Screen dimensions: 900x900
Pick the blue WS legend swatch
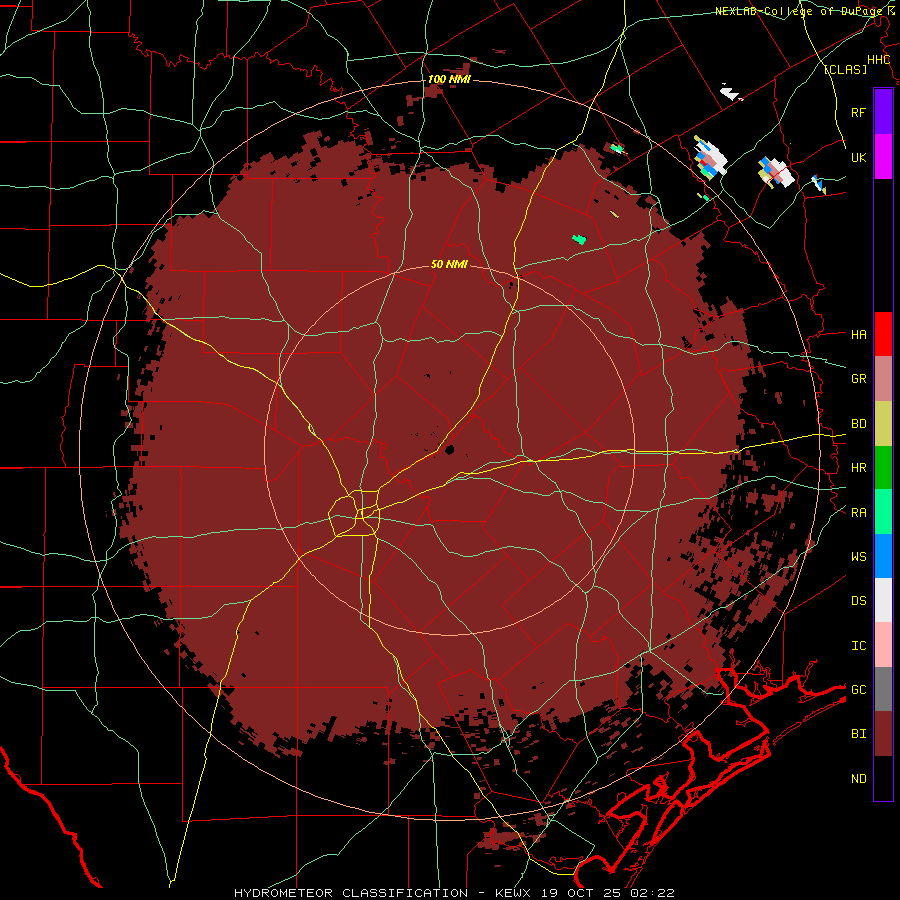[x=883, y=556]
